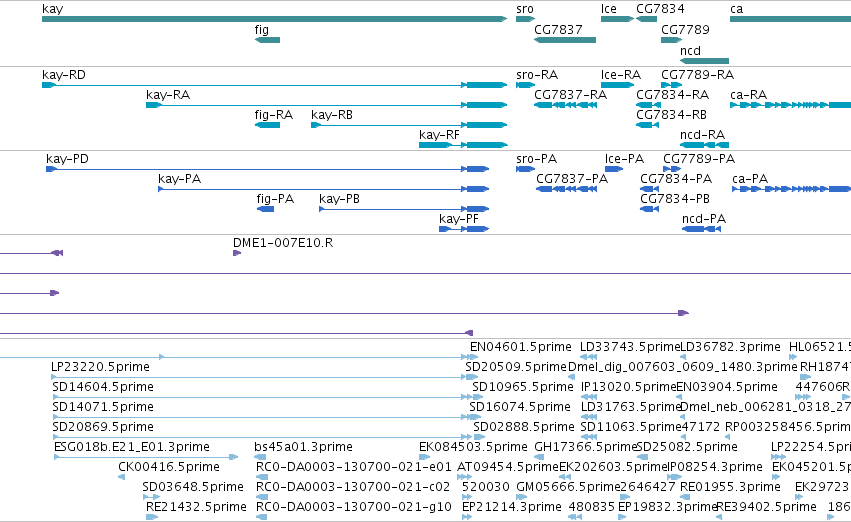851x522 pixels.
Task: Select protein ncd-PA
Action: (x=701, y=229)
